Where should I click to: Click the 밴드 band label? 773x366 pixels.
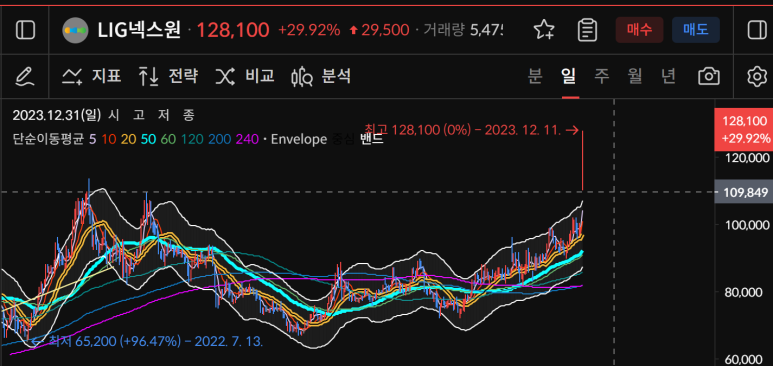point(372,140)
